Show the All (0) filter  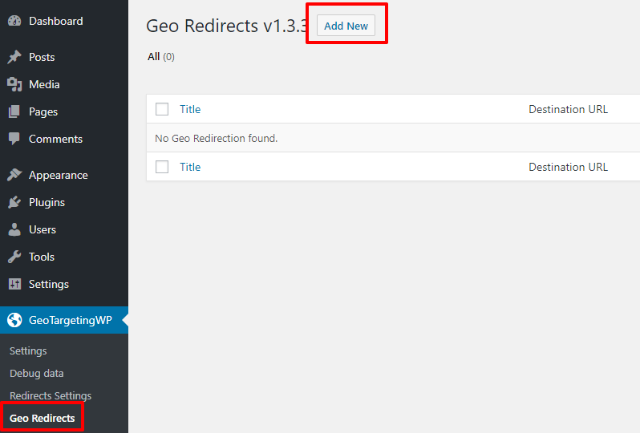click(x=161, y=57)
